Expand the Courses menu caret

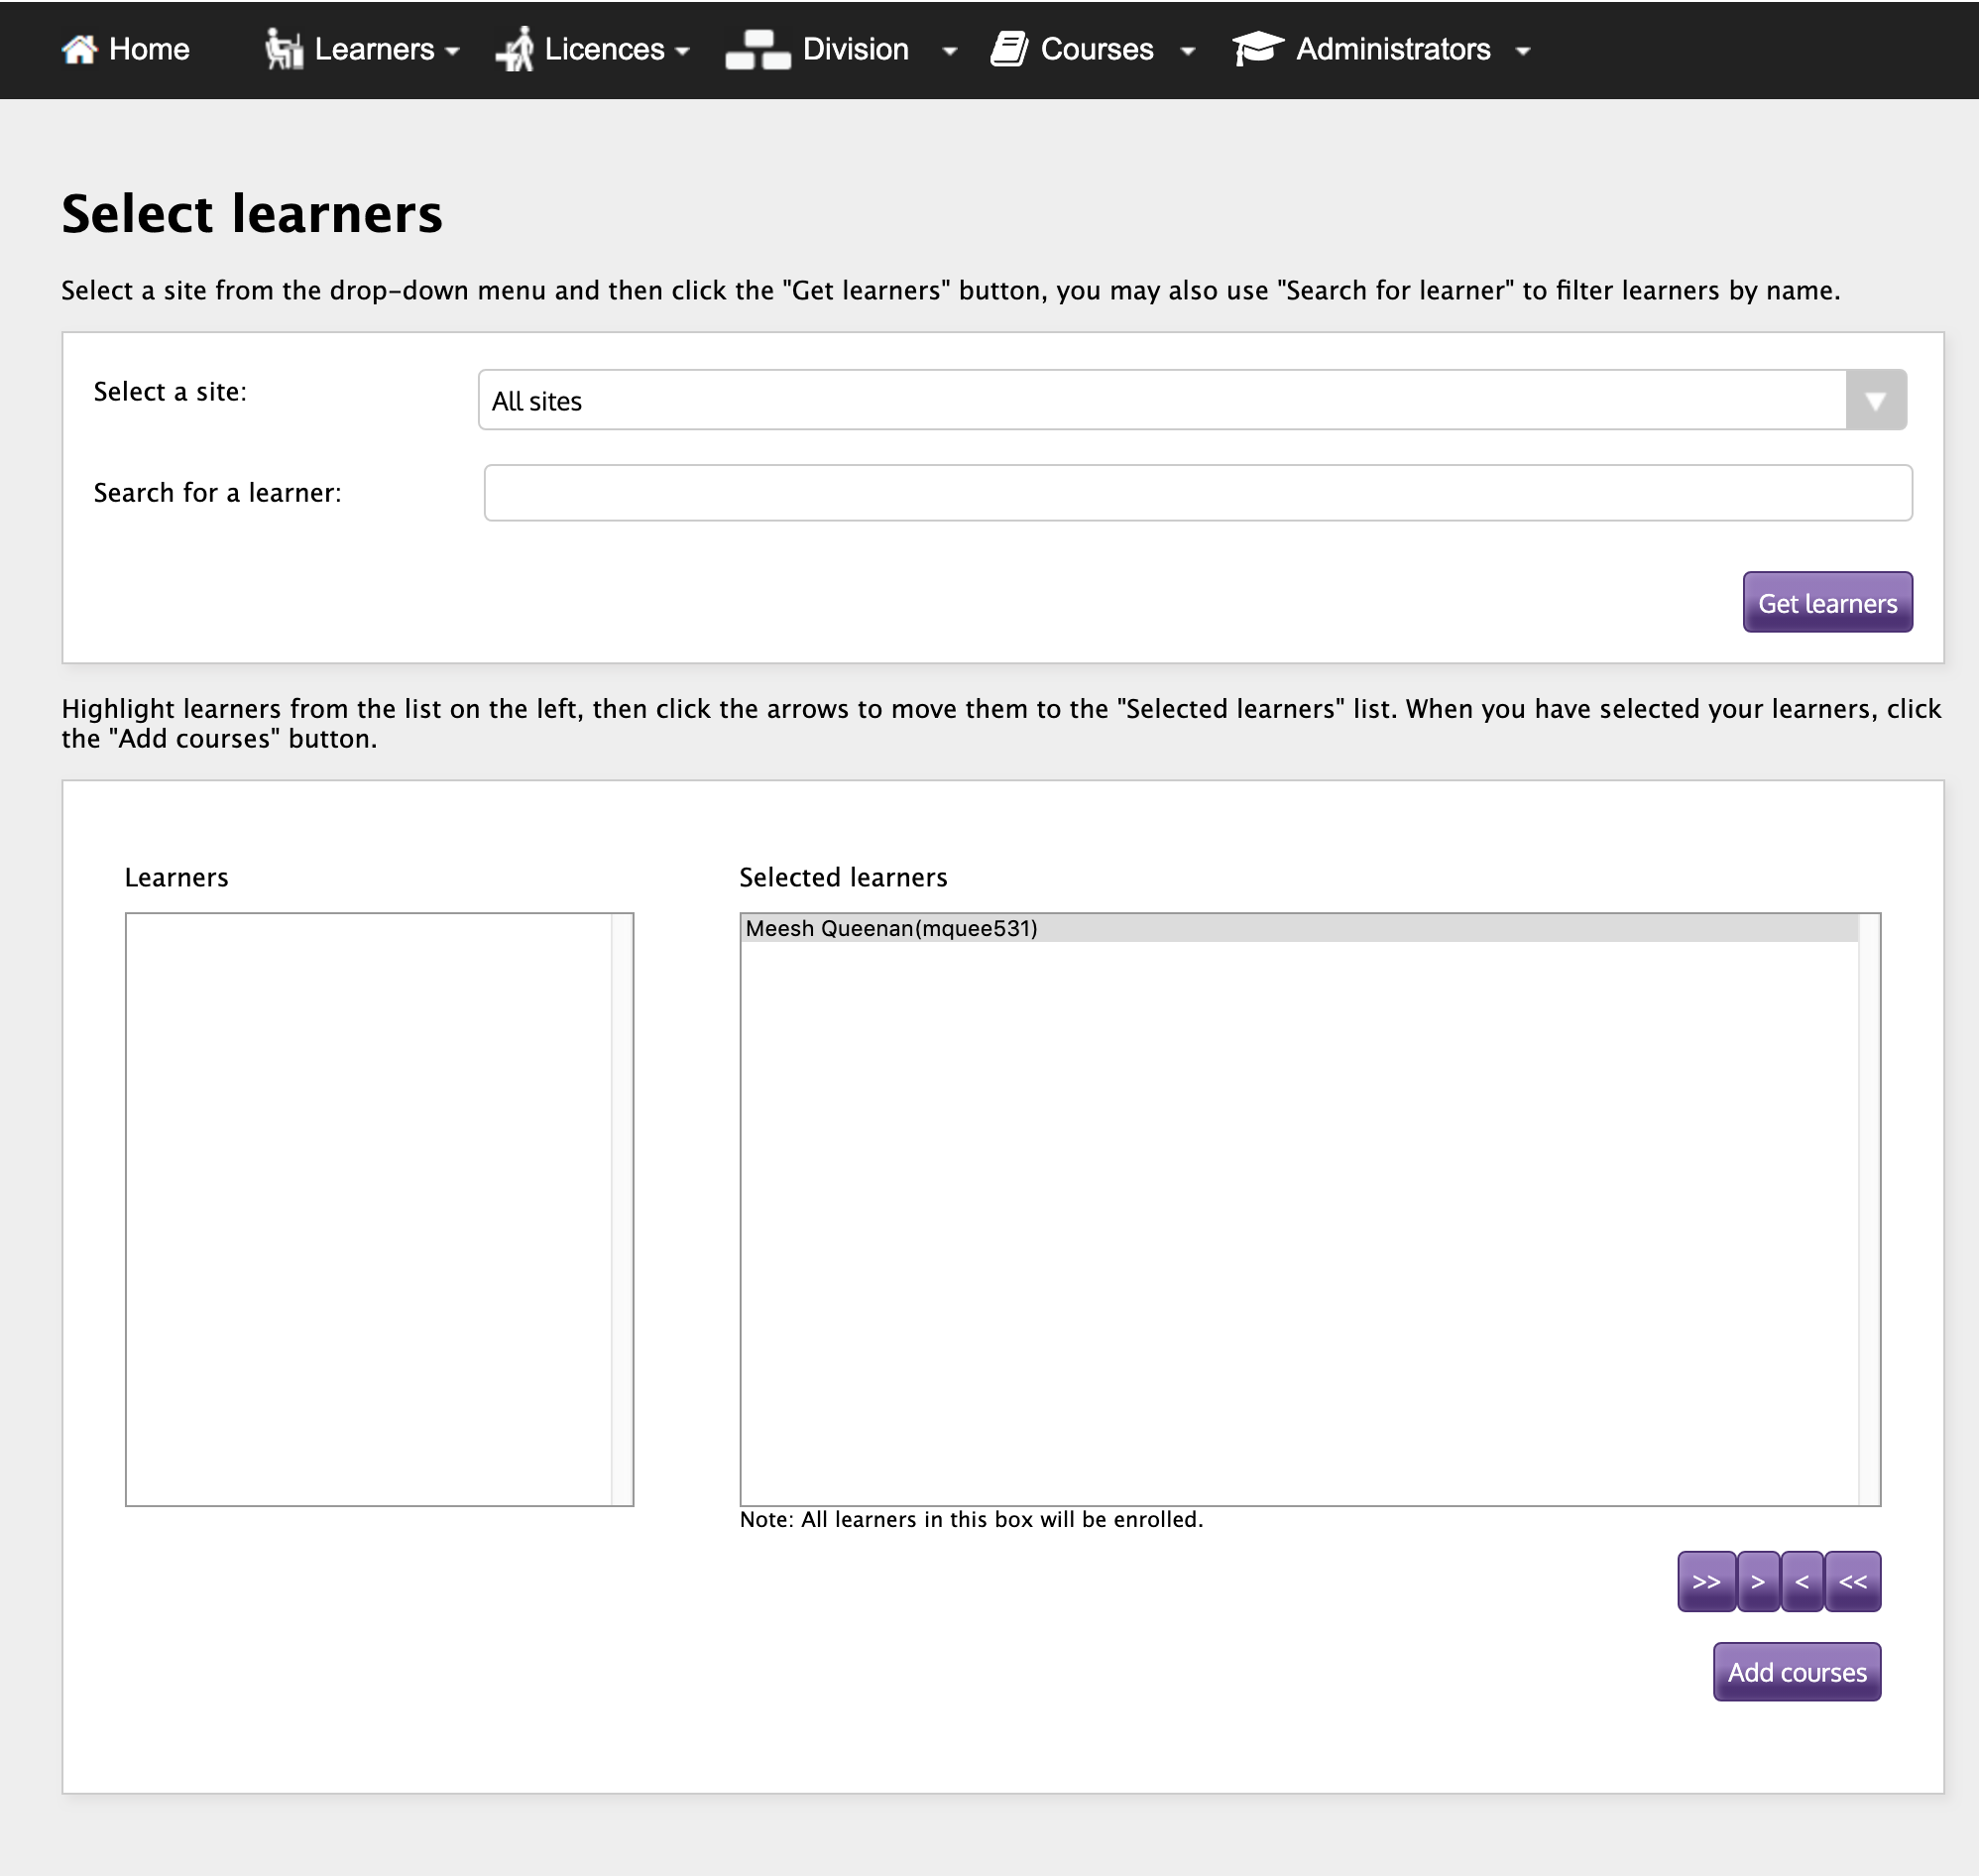tap(1188, 51)
